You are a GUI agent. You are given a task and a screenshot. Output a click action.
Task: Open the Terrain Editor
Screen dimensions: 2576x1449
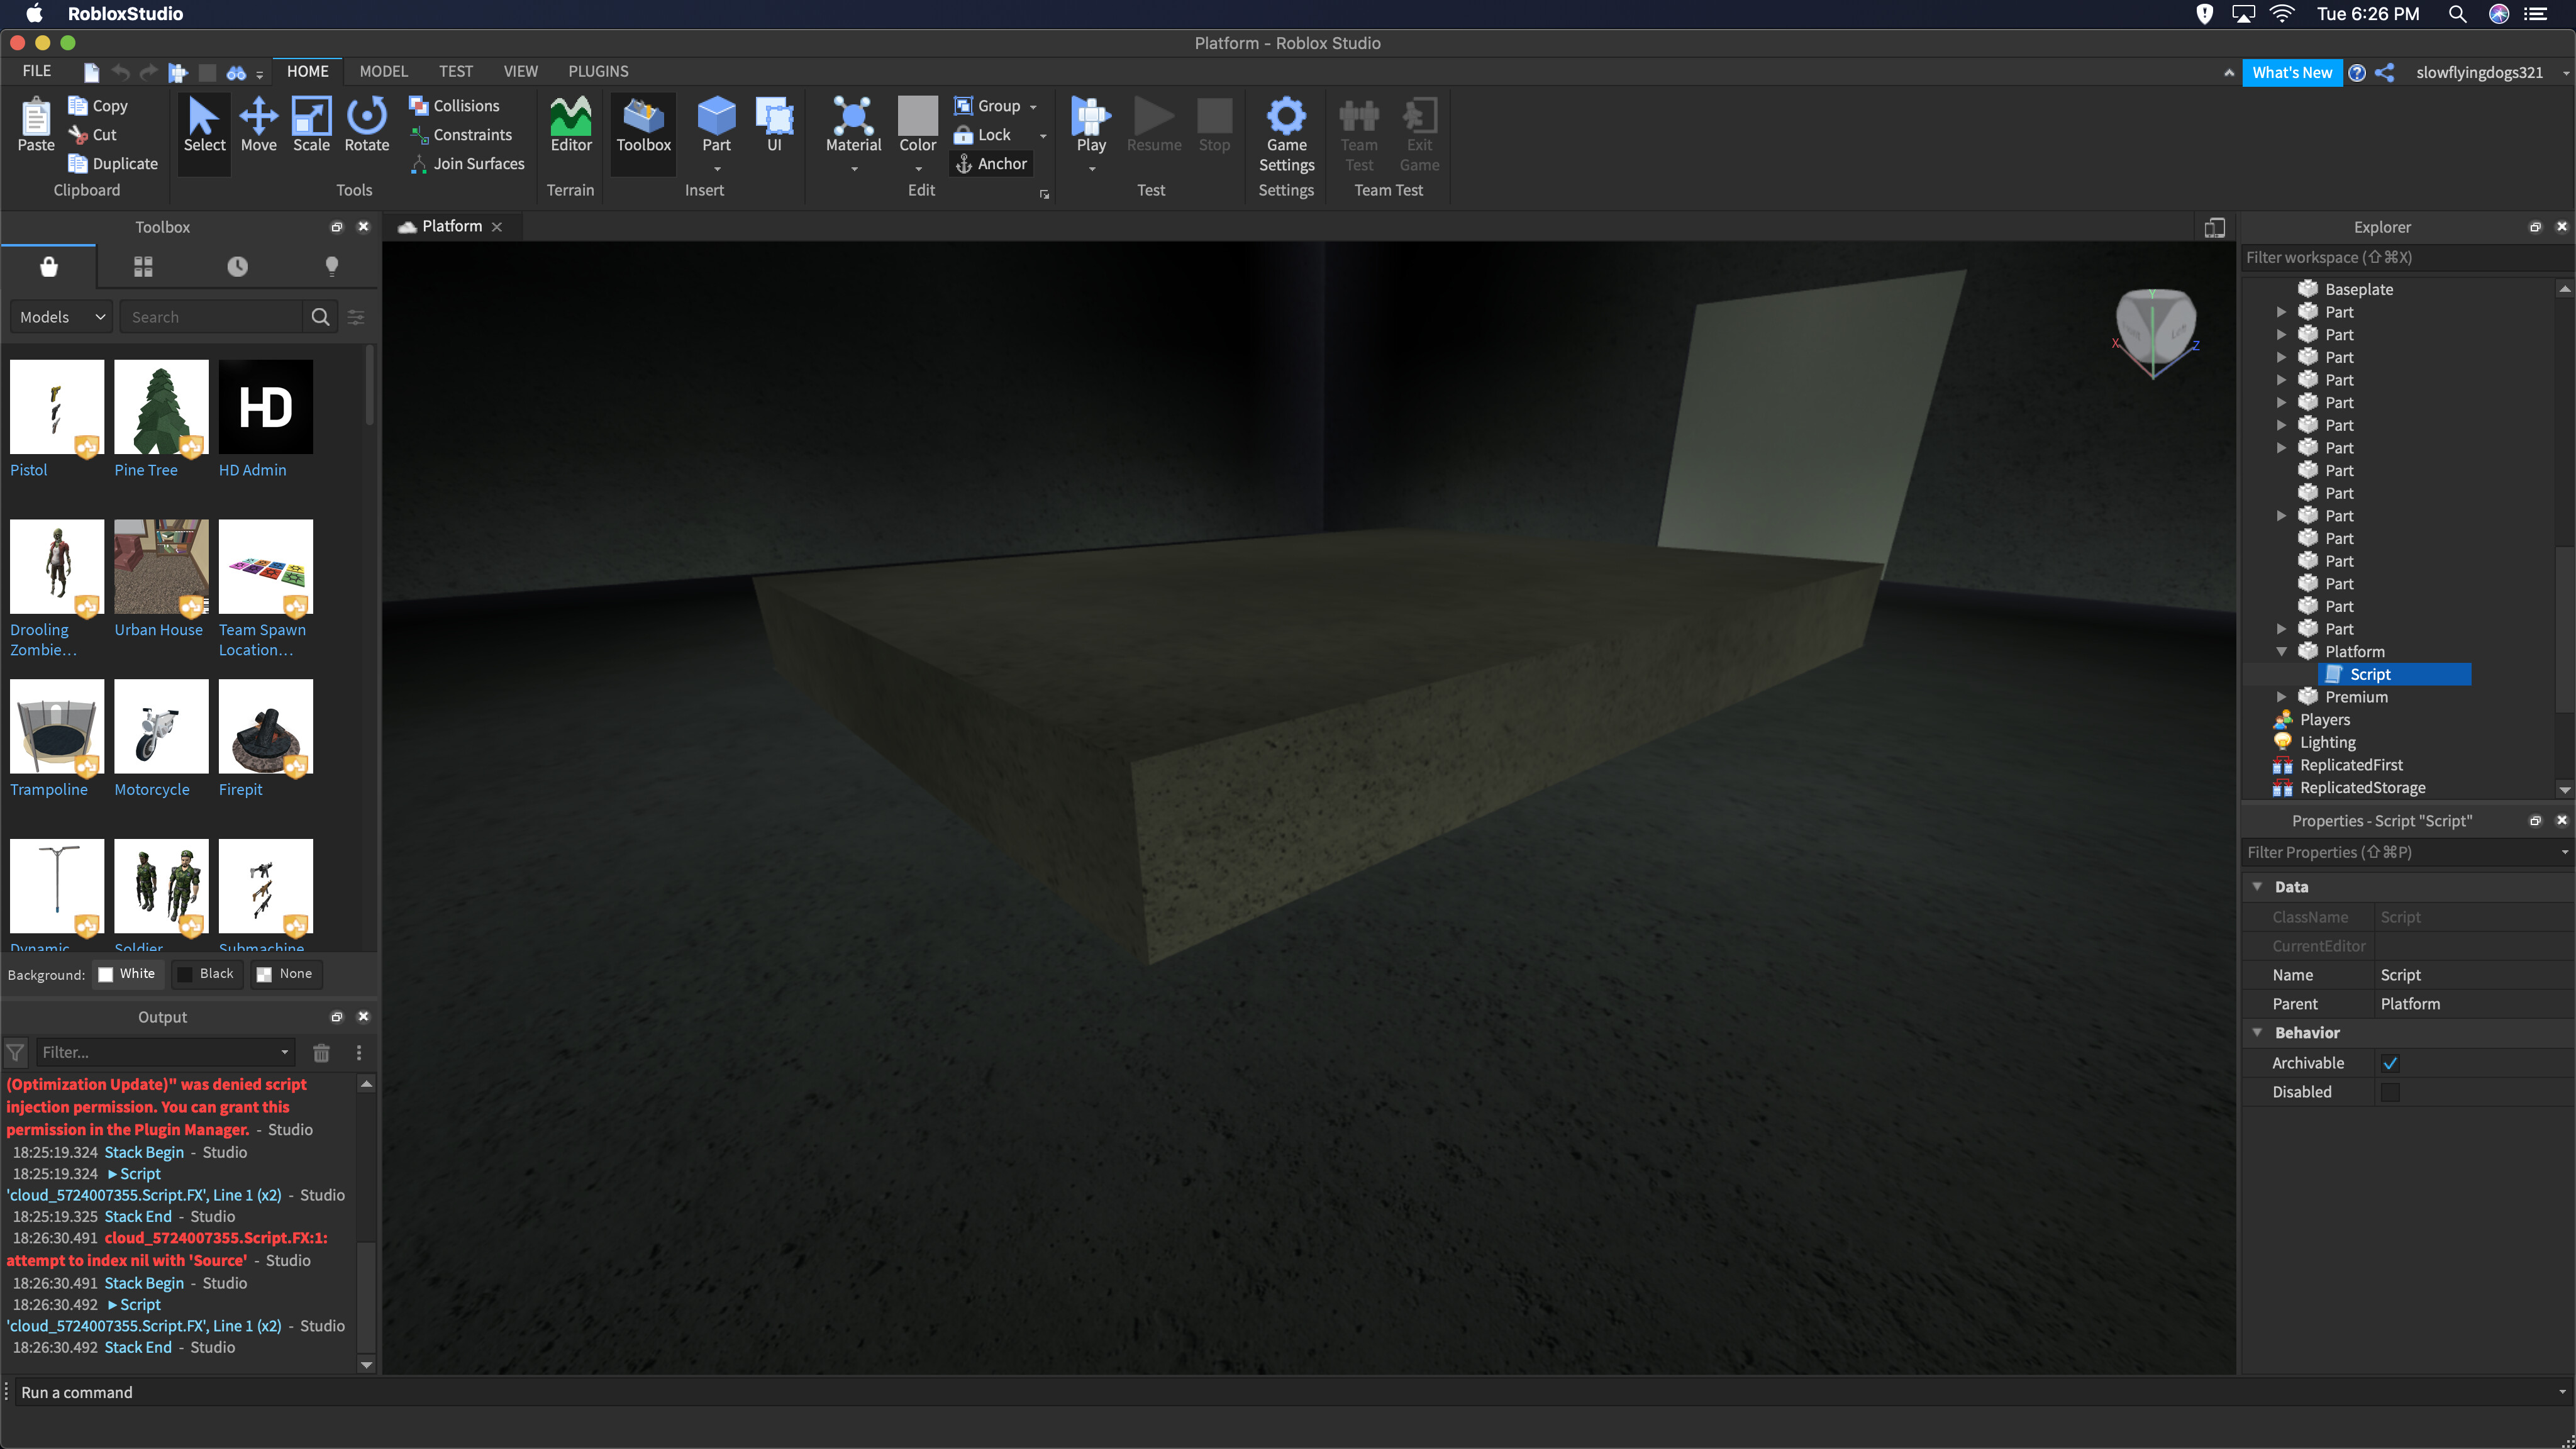point(571,125)
